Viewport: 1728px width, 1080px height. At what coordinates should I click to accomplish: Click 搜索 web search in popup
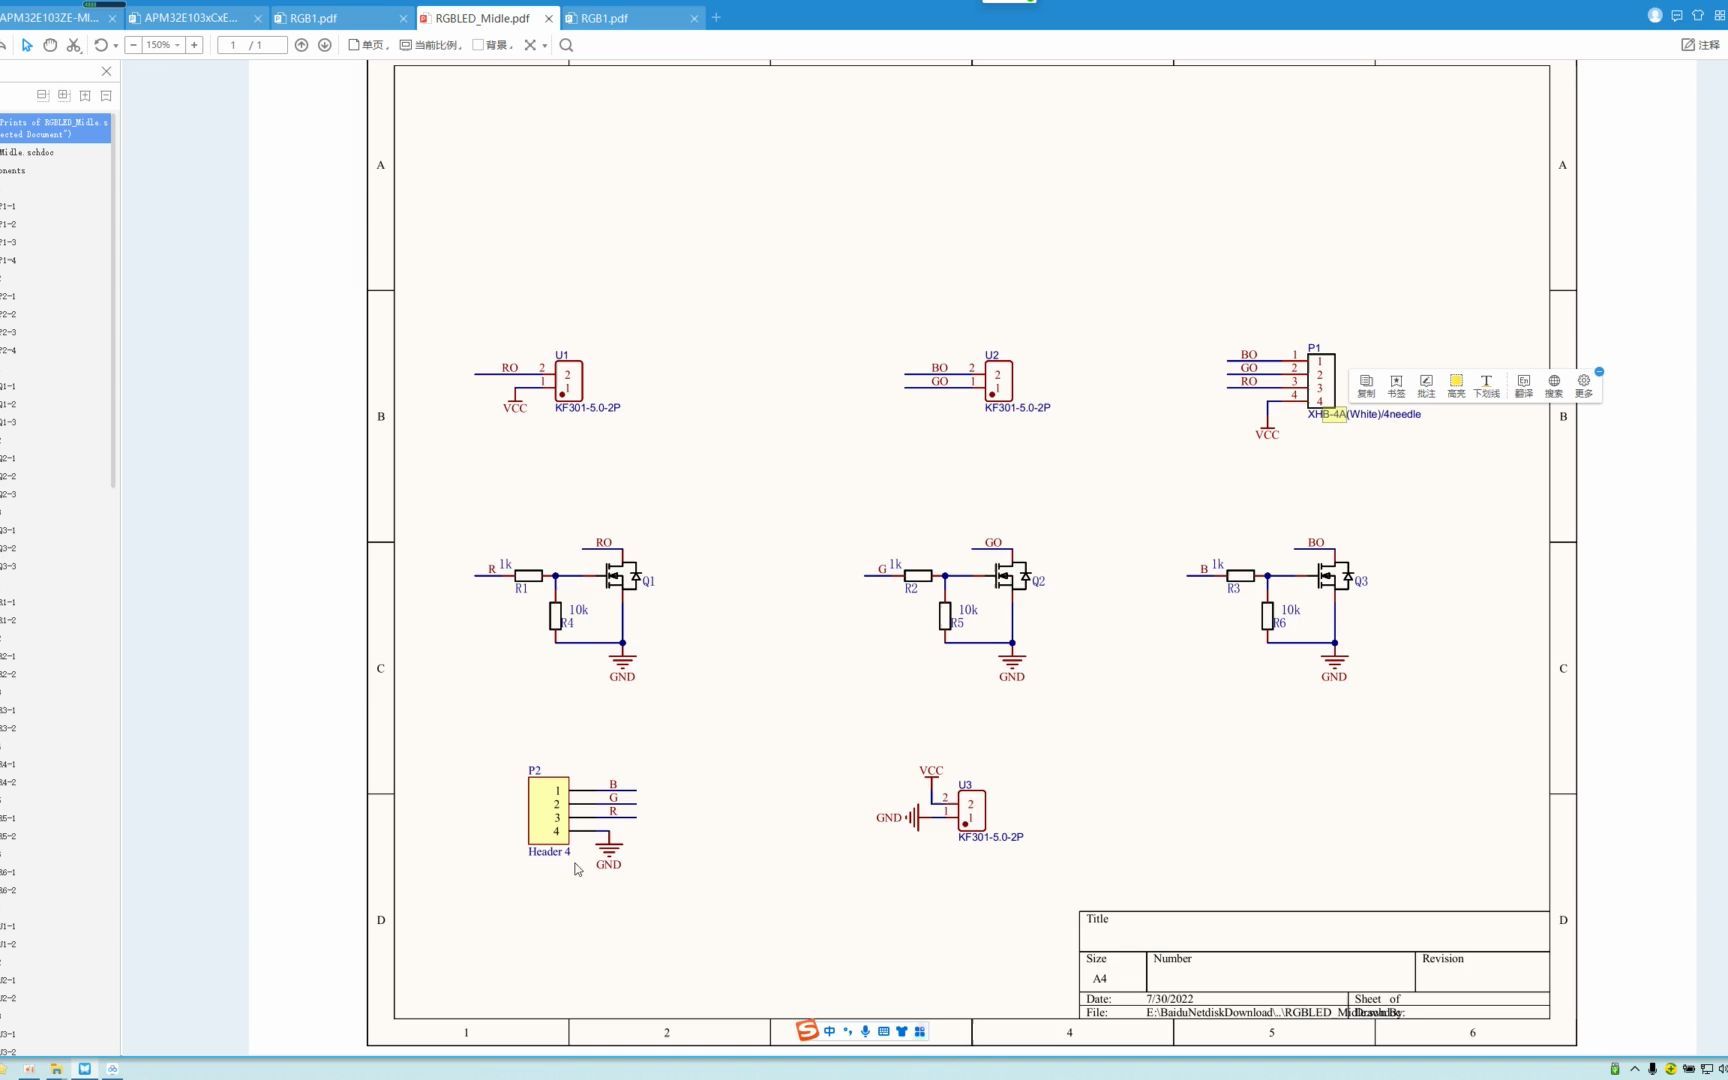[1554, 386]
